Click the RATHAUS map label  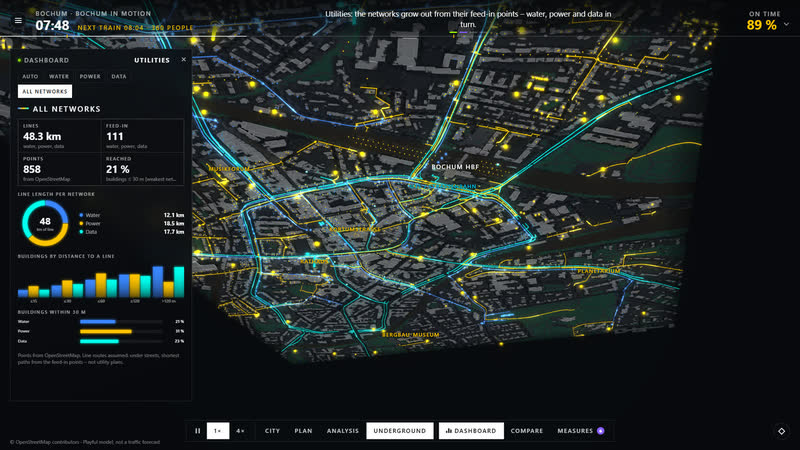click(x=314, y=261)
